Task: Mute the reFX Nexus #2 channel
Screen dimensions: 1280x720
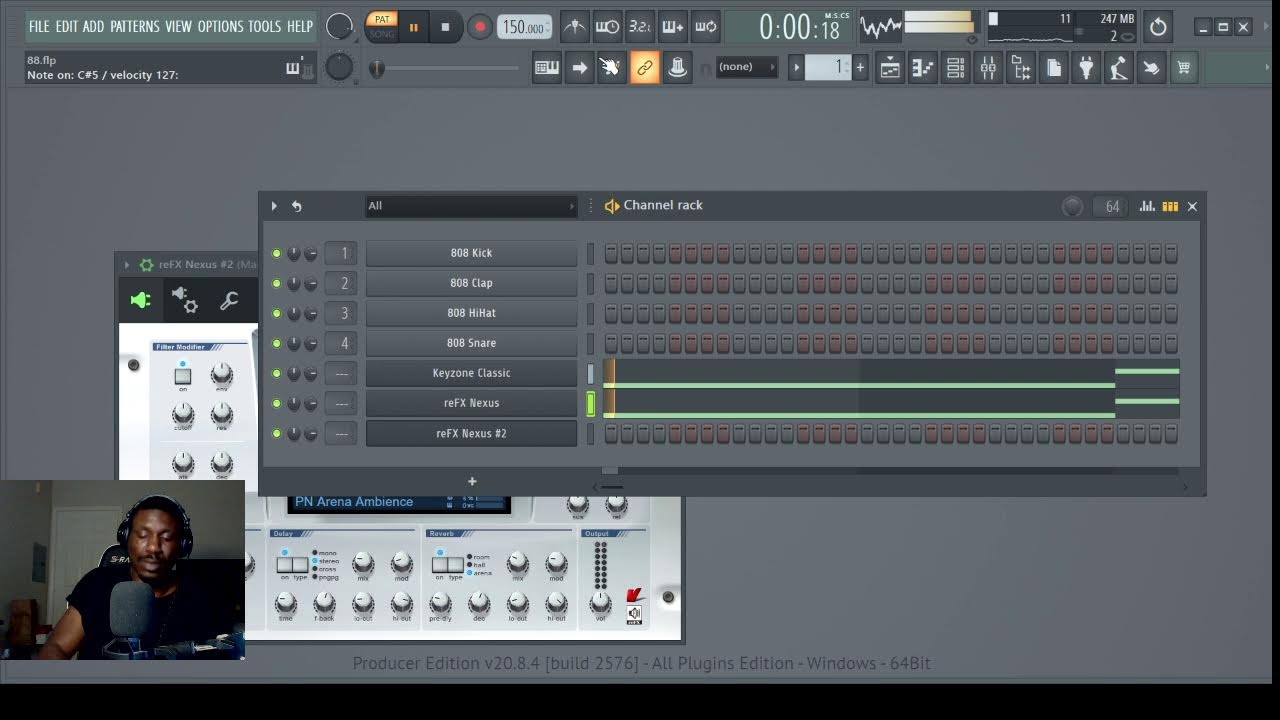Action: click(277, 434)
